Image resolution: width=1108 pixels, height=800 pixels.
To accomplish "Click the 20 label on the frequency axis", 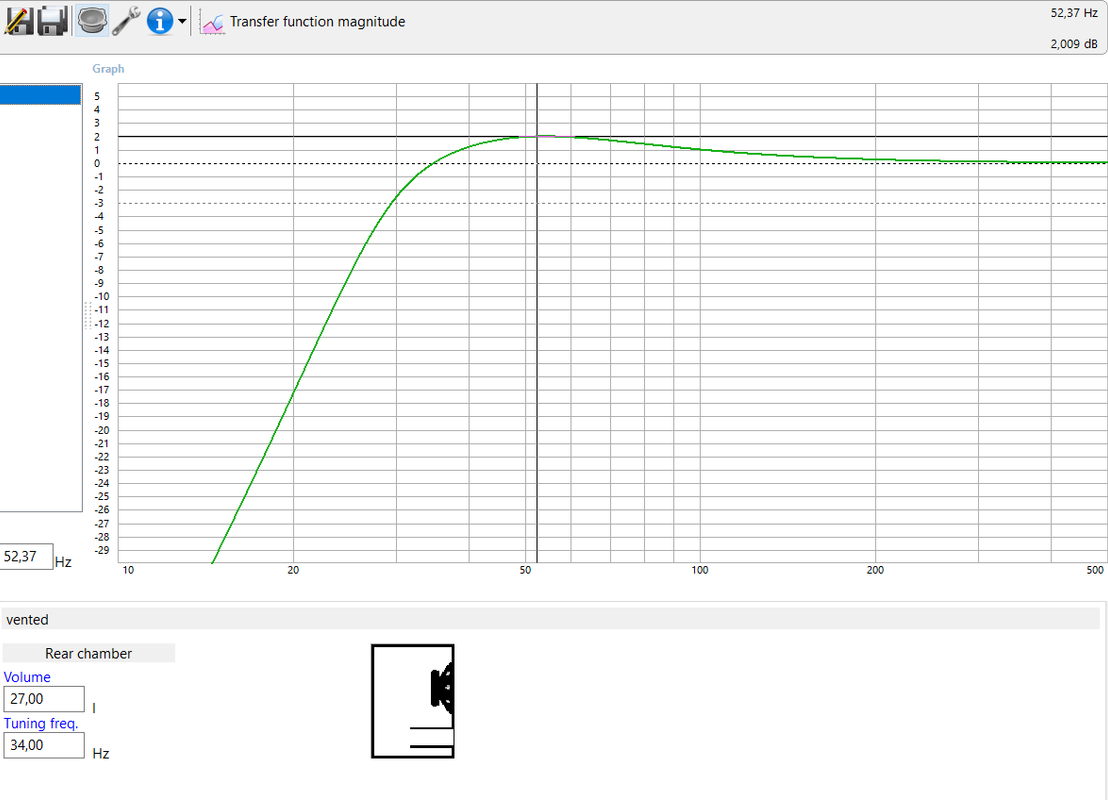I will coord(293,570).
